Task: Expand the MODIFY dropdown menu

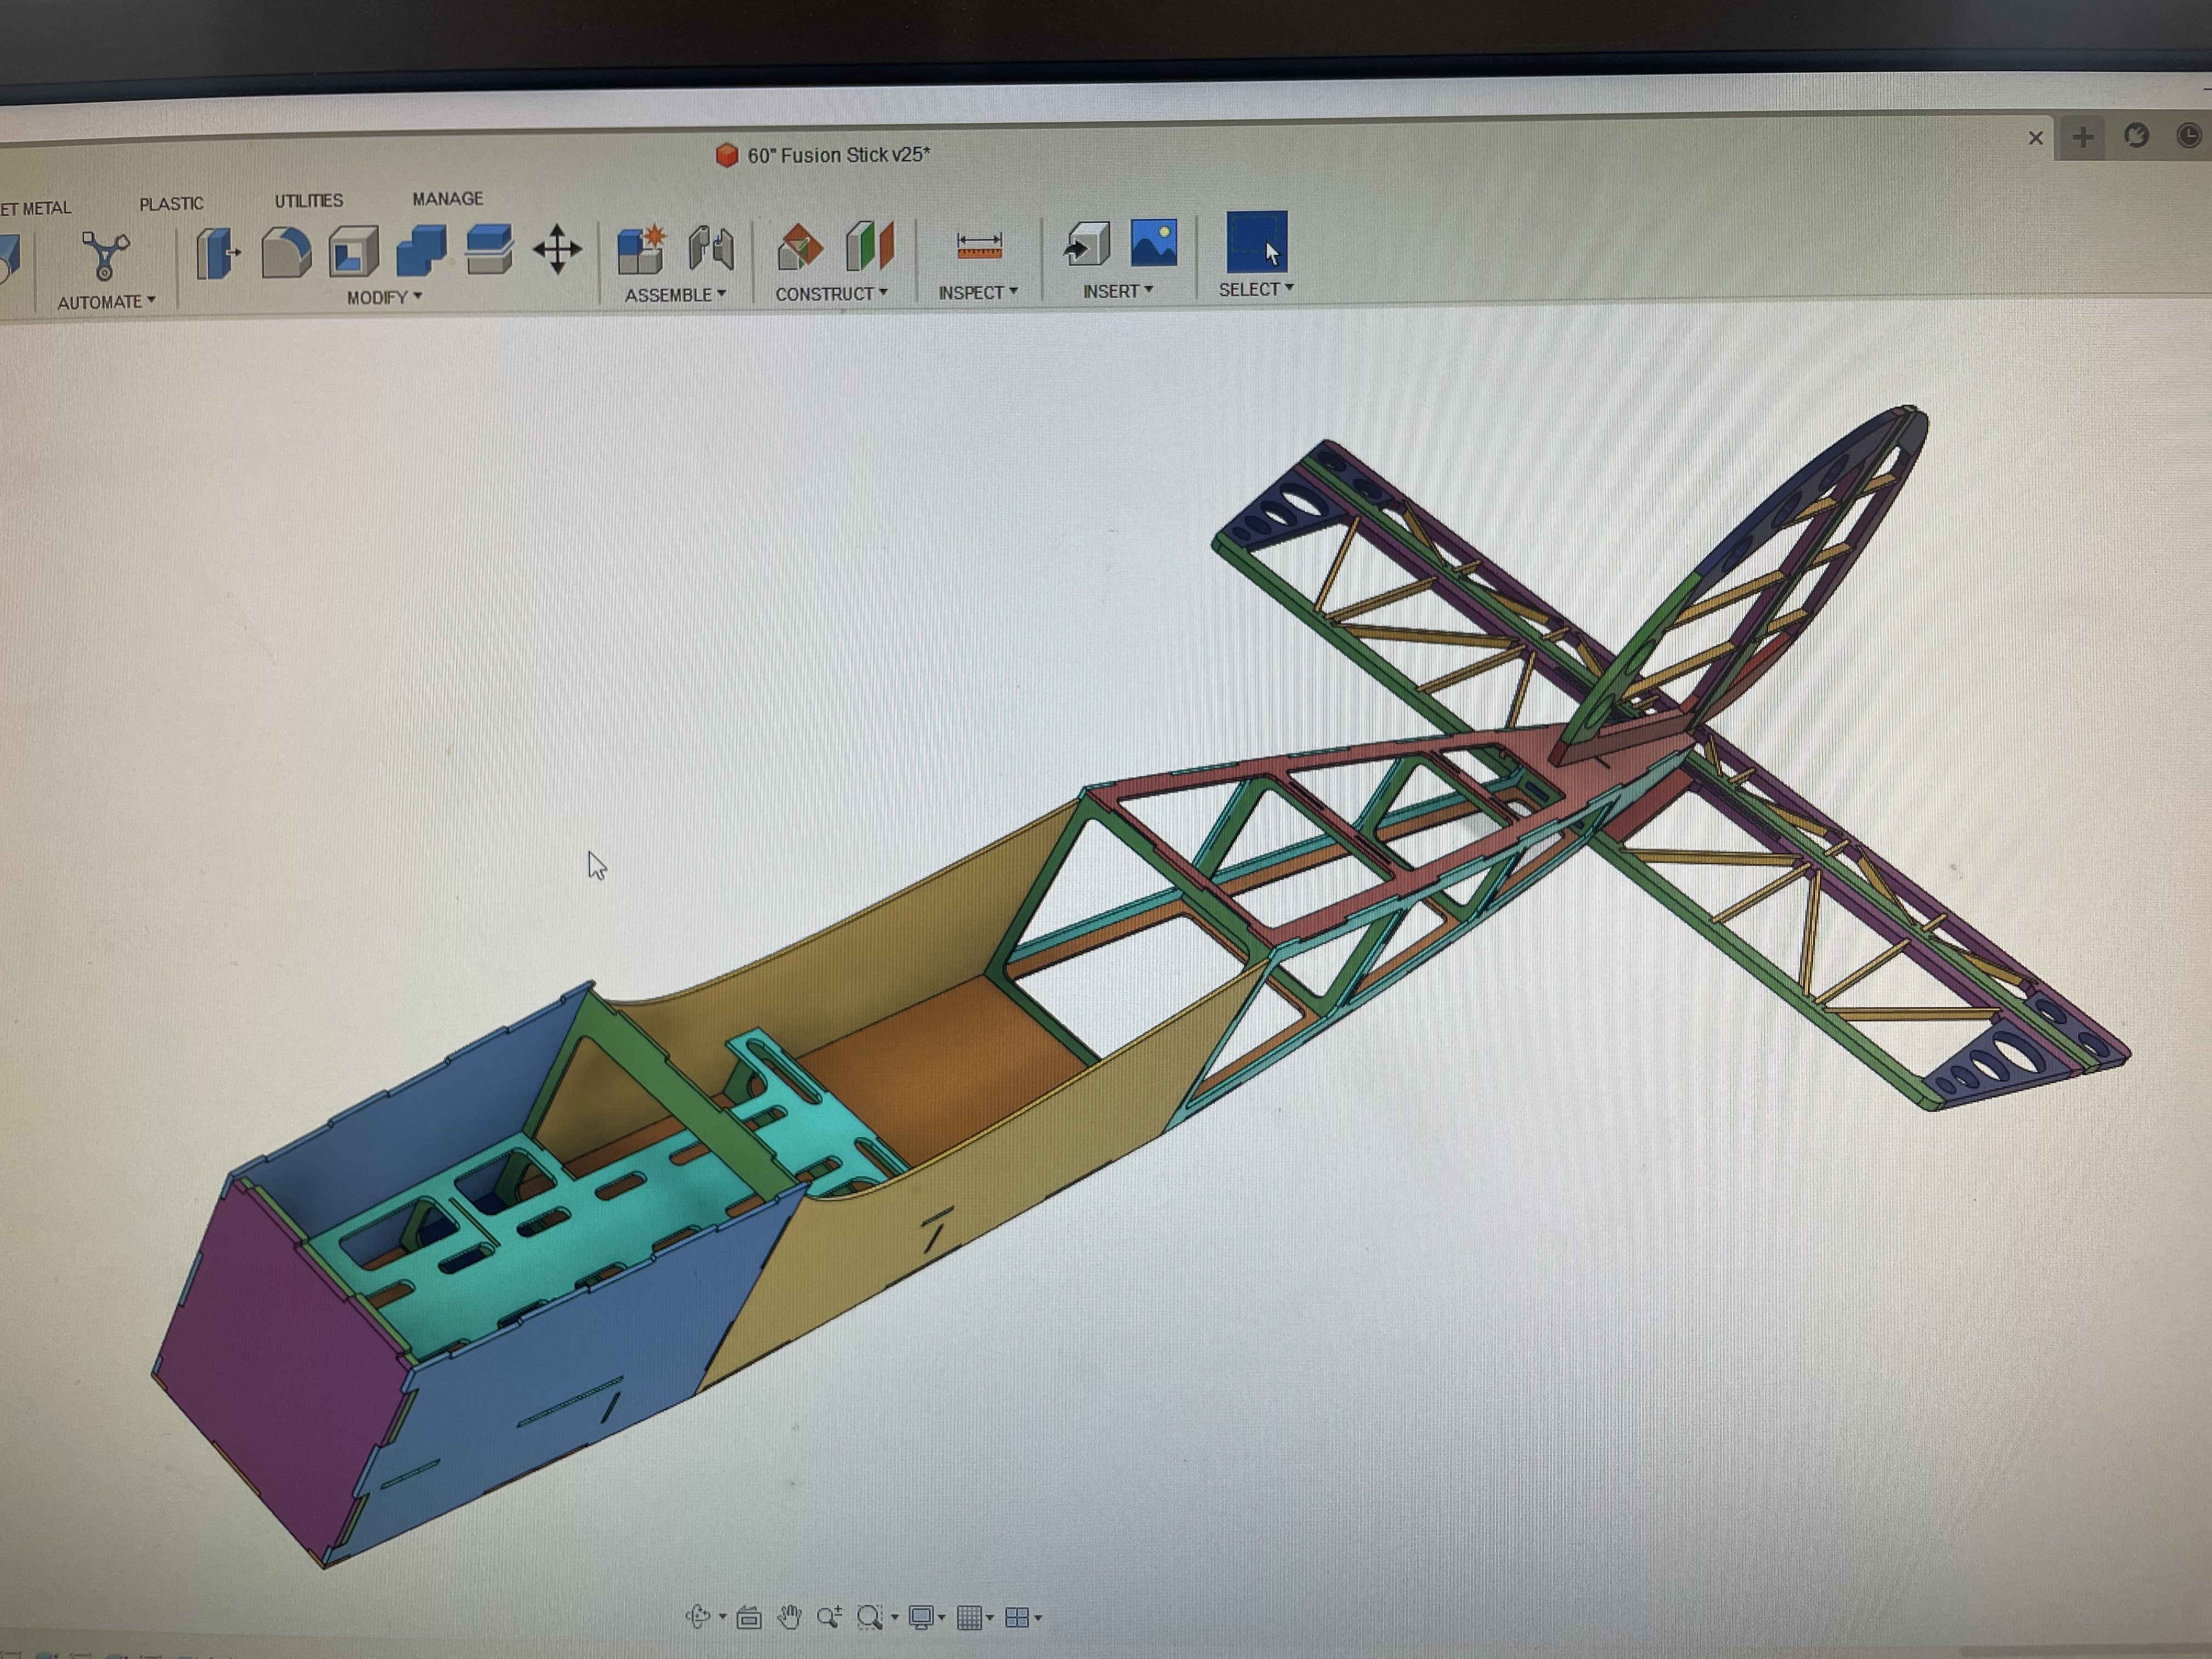Action: click(x=384, y=298)
